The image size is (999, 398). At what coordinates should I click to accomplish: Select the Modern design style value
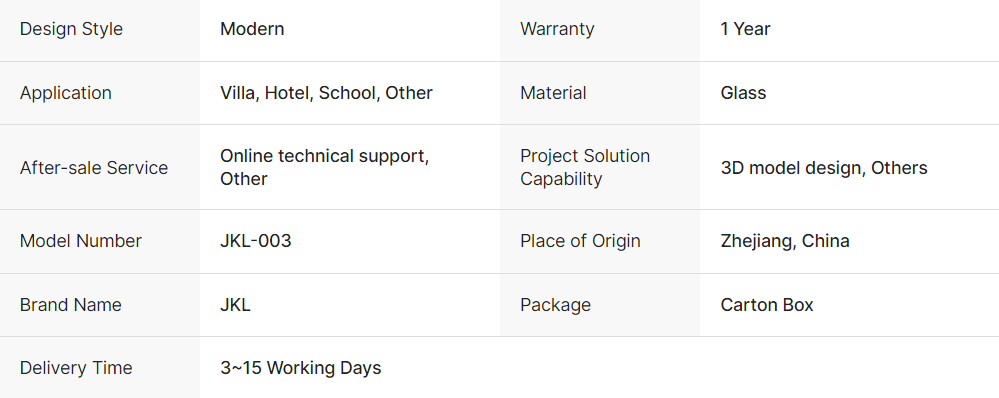[x=252, y=29]
